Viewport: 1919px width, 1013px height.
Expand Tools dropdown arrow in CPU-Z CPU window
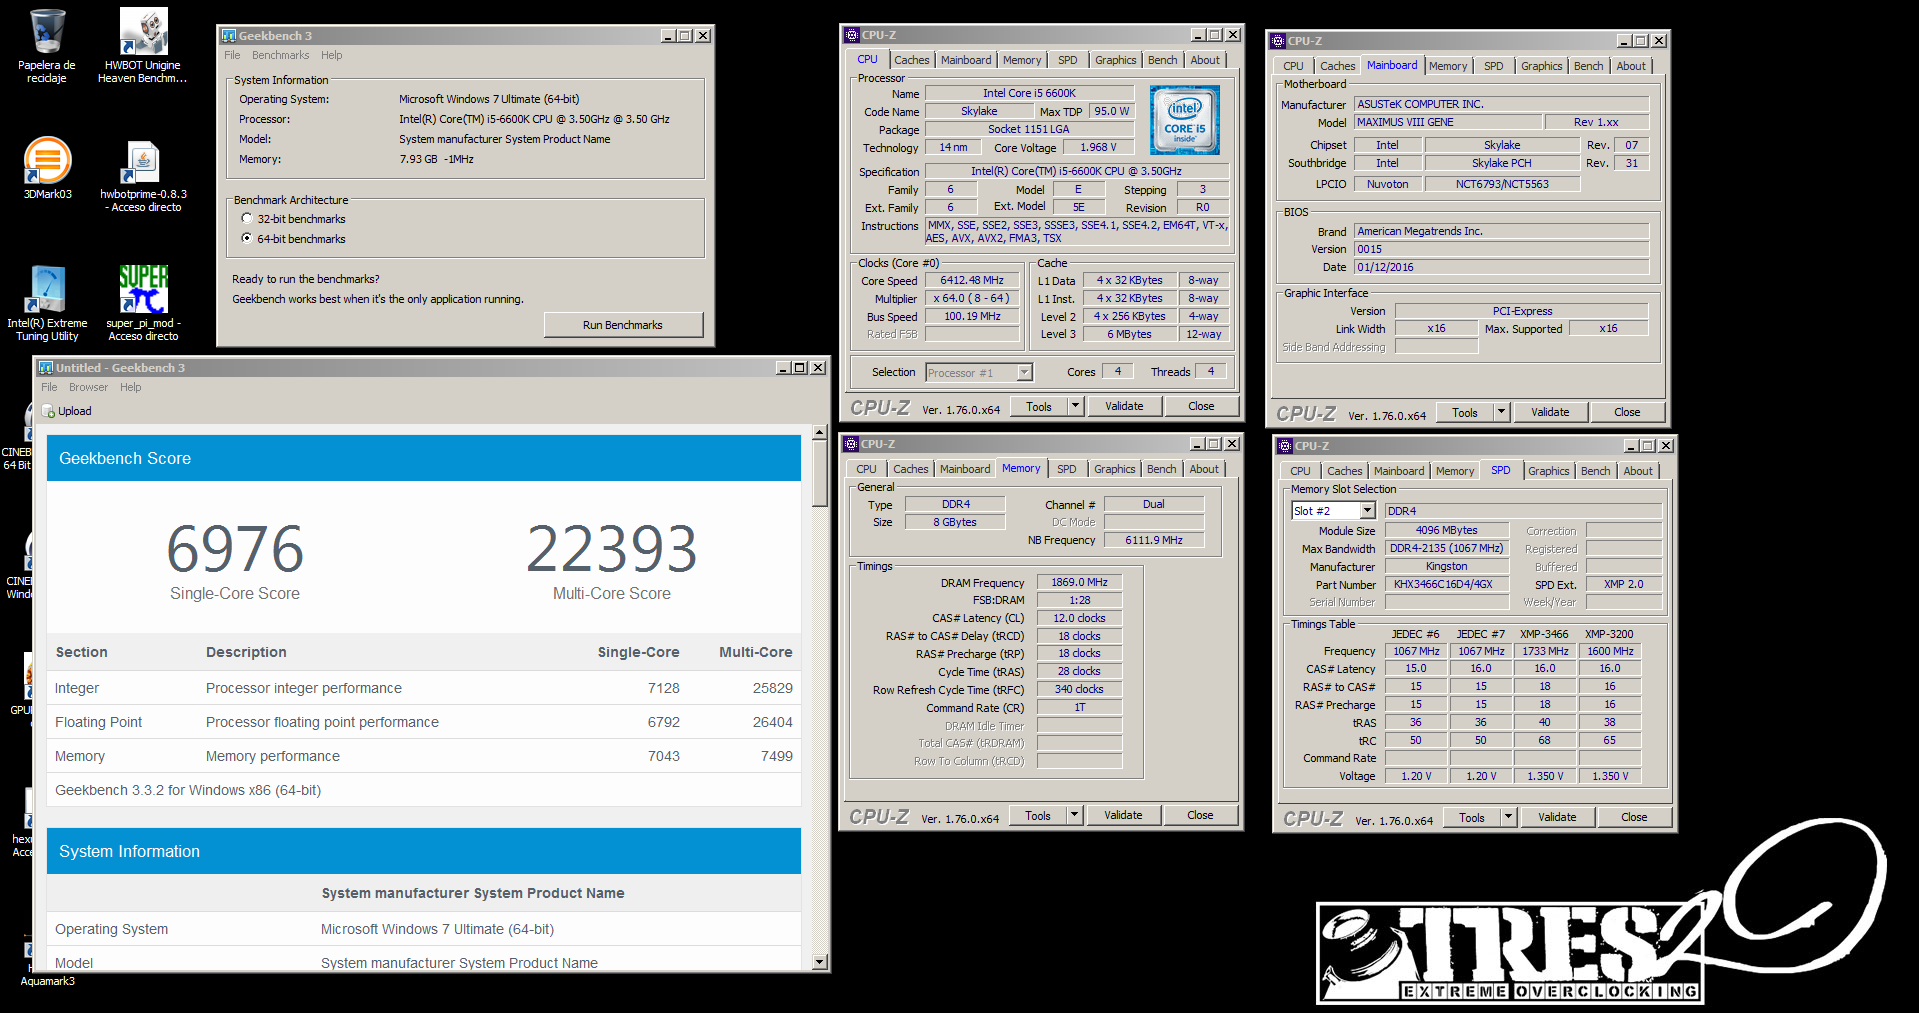pos(1076,406)
